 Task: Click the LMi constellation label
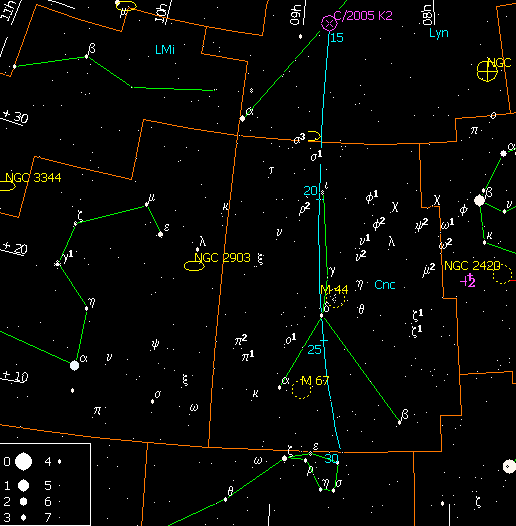[165, 50]
